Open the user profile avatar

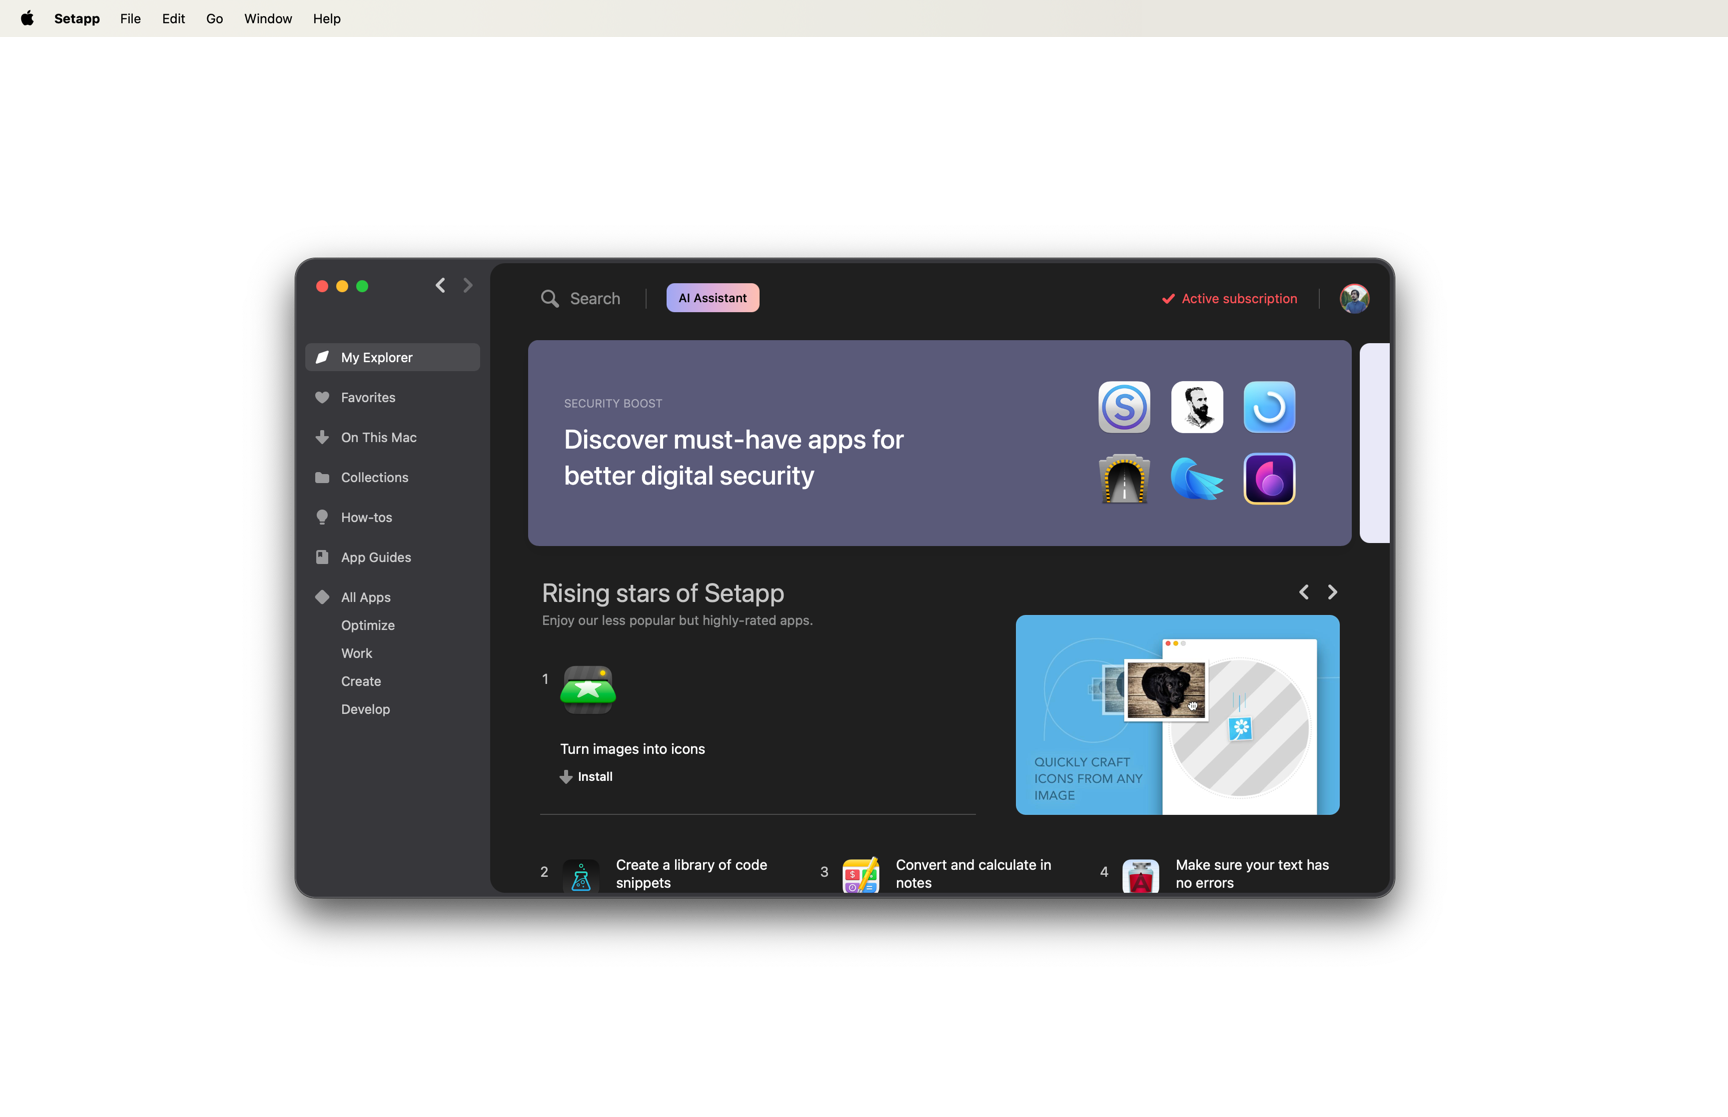tap(1354, 298)
